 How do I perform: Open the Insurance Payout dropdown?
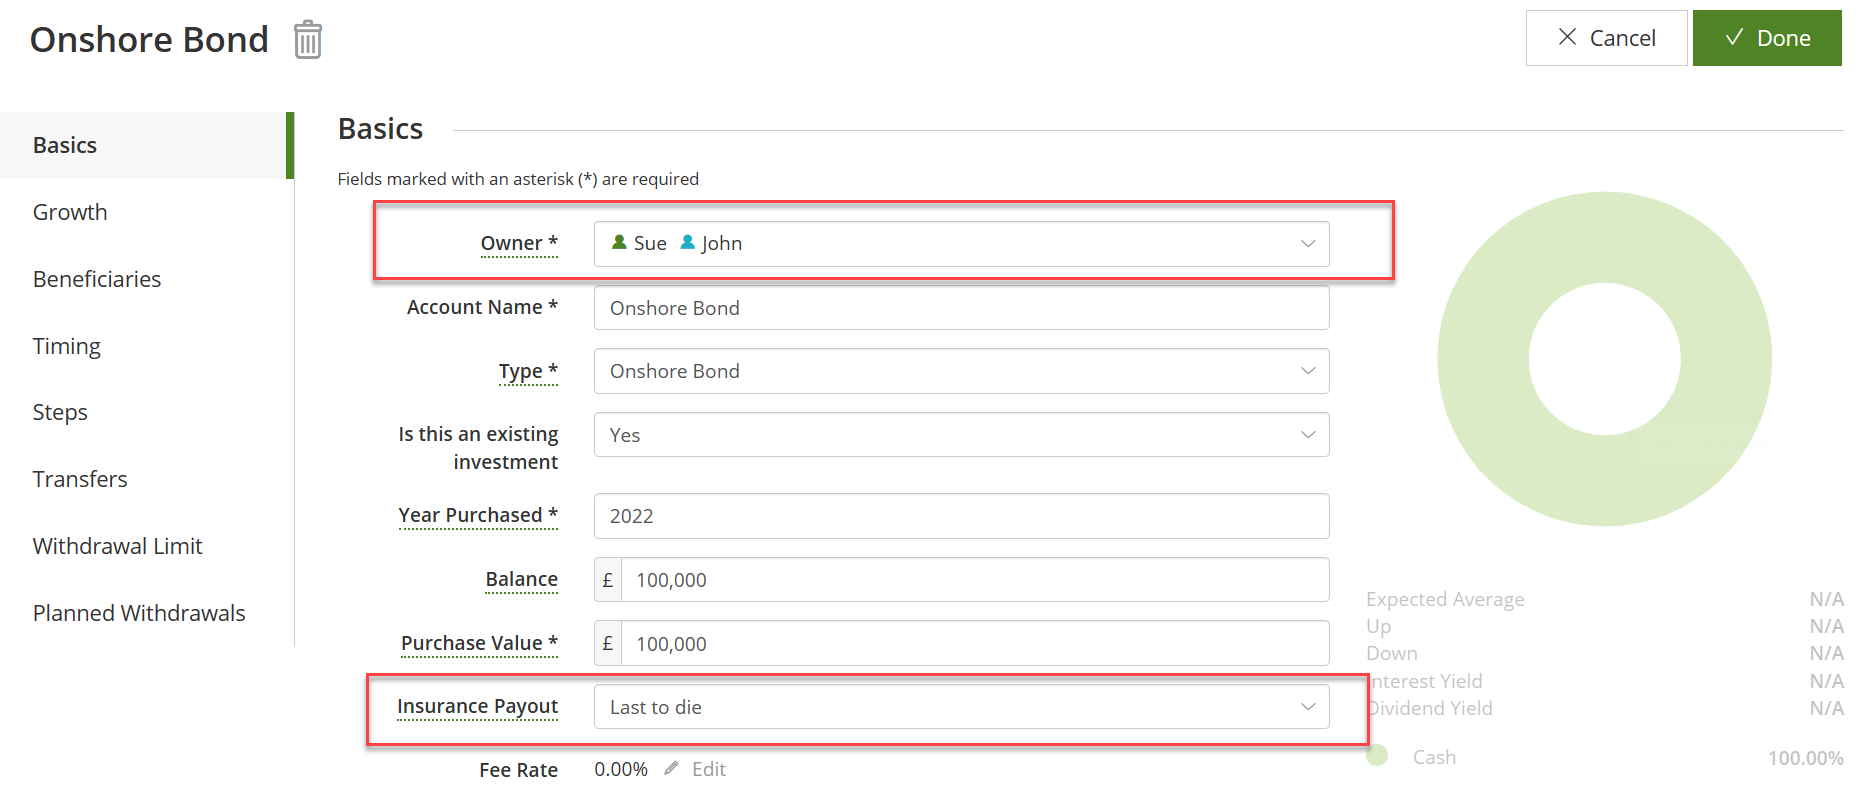tap(1307, 707)
